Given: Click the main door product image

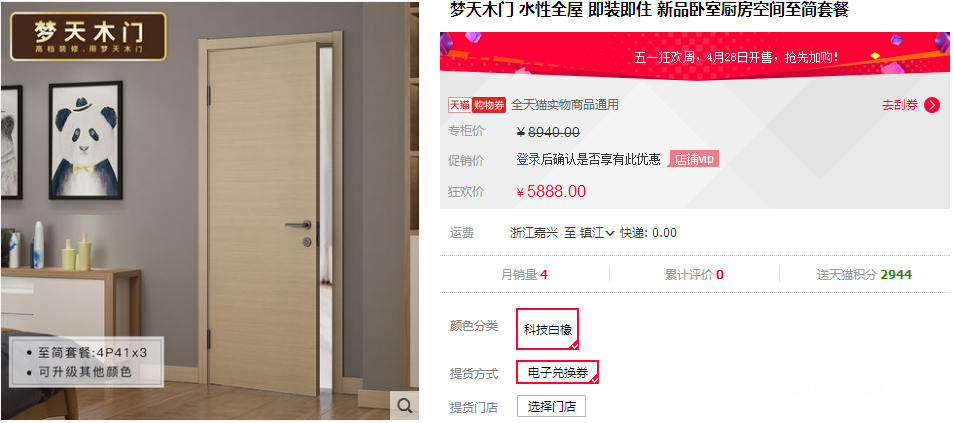Looking at the screenshot, I should [x=210, y=211].
